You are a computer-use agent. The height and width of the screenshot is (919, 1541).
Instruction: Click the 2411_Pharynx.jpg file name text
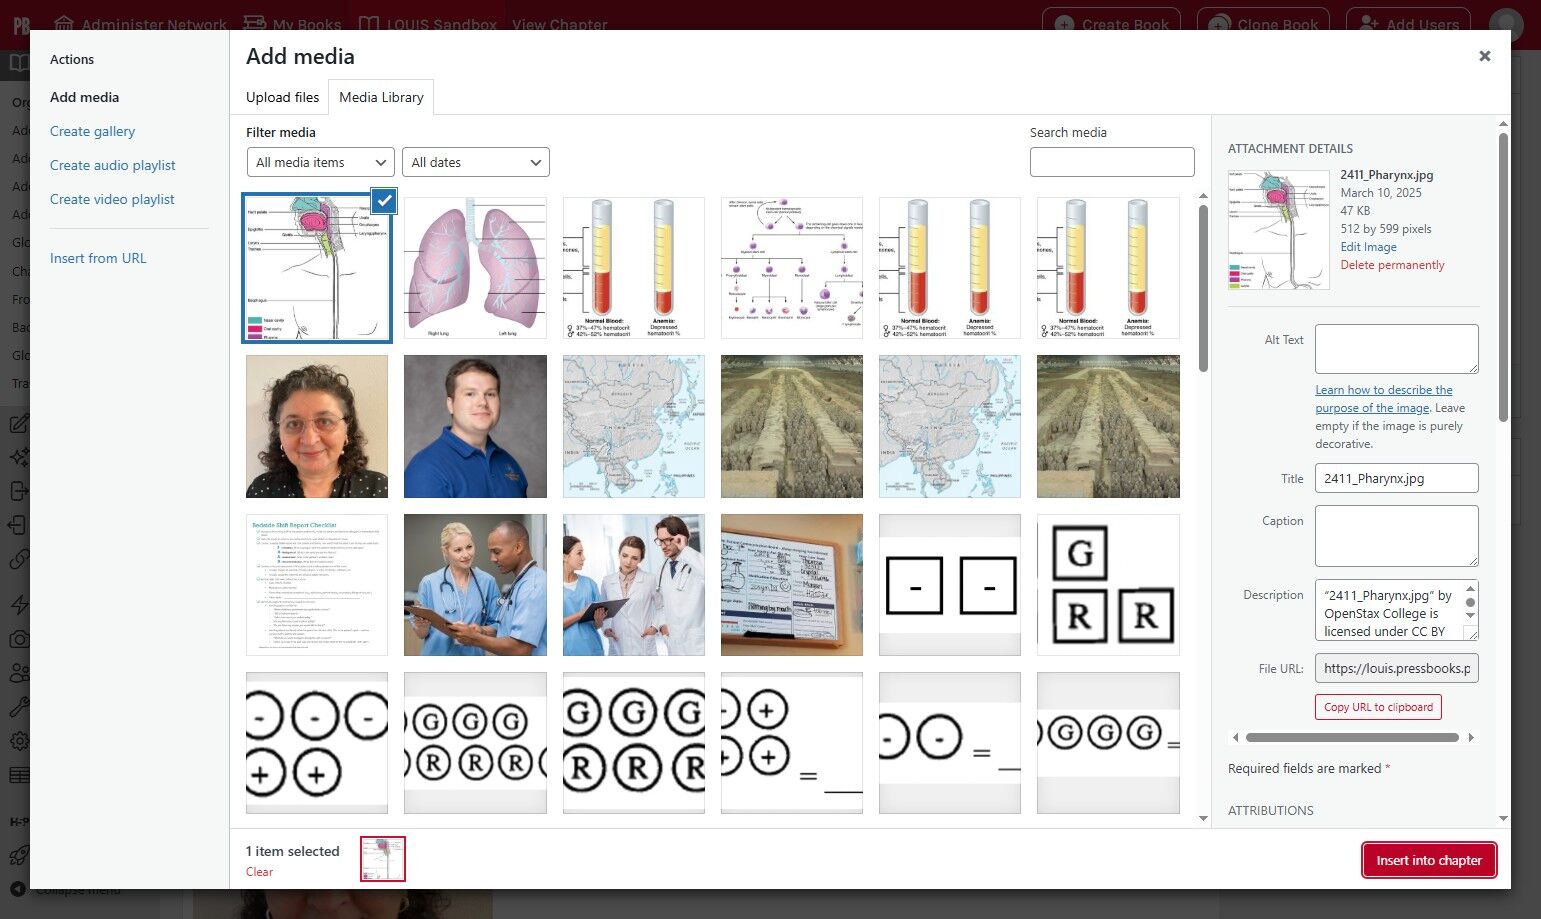1387,175
